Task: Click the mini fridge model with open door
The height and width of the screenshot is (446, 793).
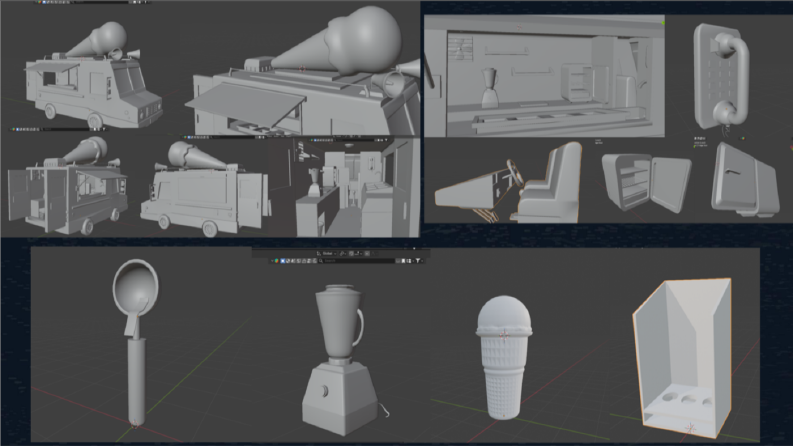Action: 646,183
